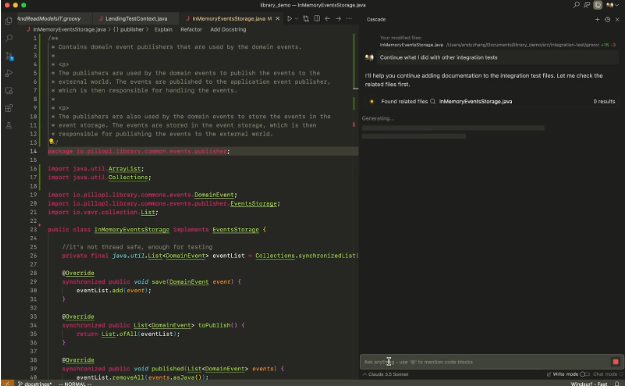Open the Explorer view in the activity bar
Viewport: 627px width, 388px height.
pos(9,21)
